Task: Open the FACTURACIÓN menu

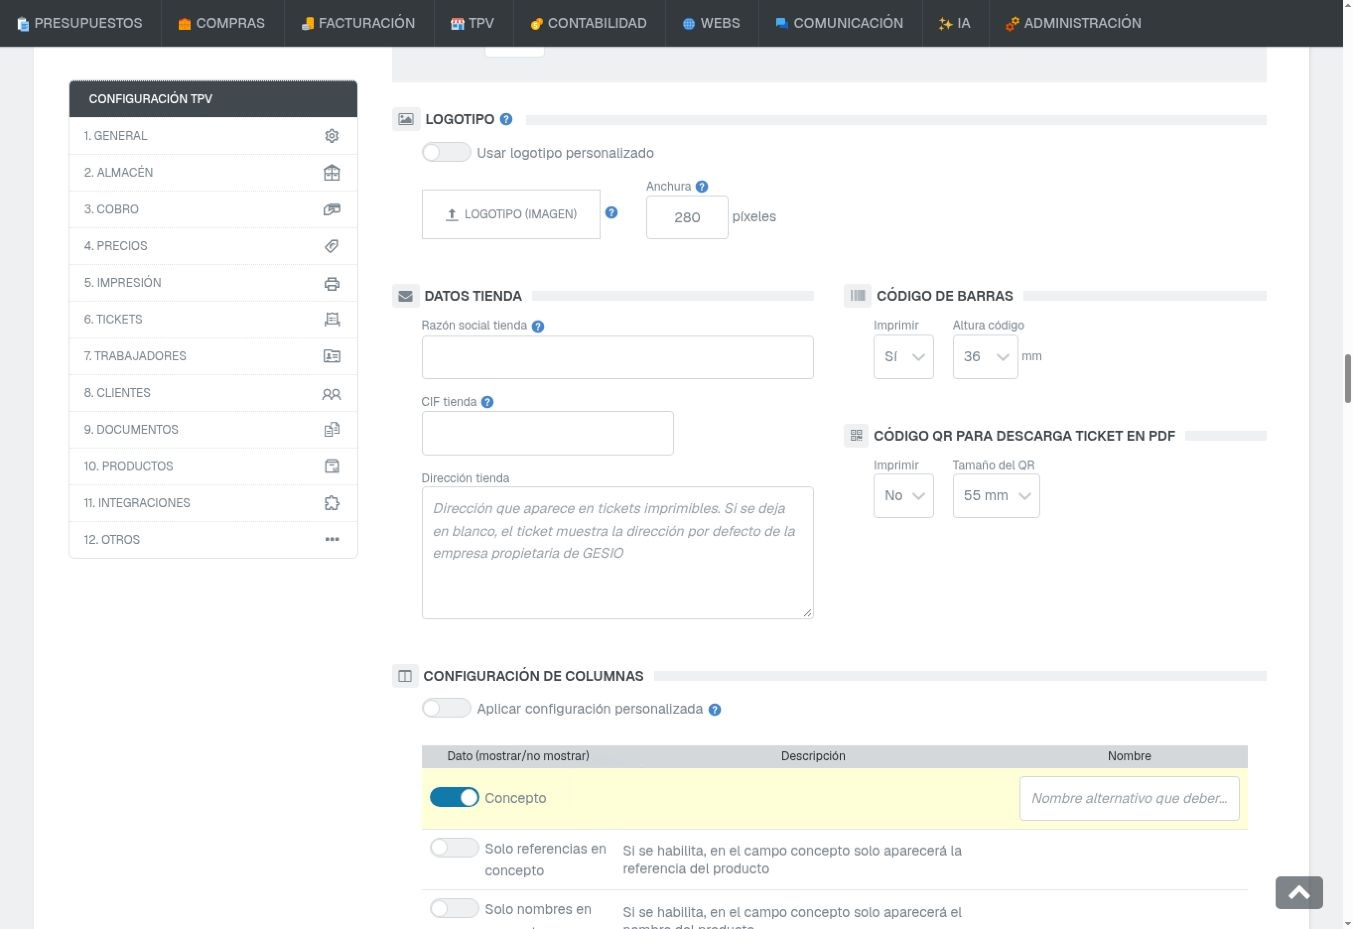Action: click(358, 23)
